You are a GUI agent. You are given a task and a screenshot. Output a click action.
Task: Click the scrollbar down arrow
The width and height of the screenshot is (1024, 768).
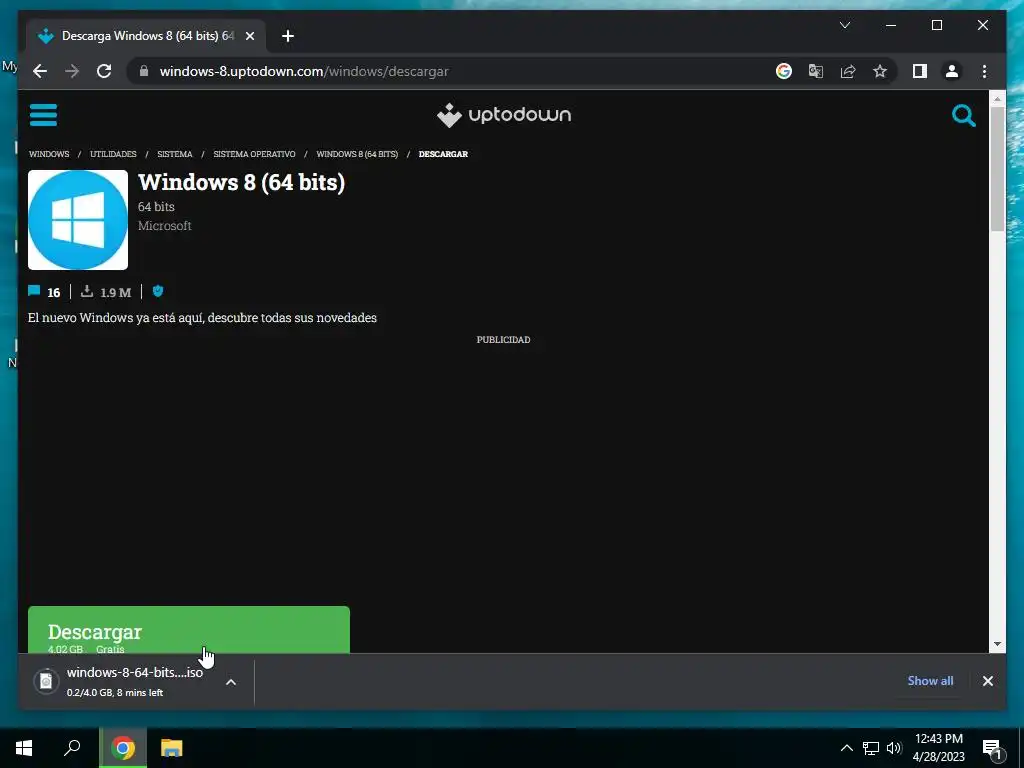tap(997, 644)
